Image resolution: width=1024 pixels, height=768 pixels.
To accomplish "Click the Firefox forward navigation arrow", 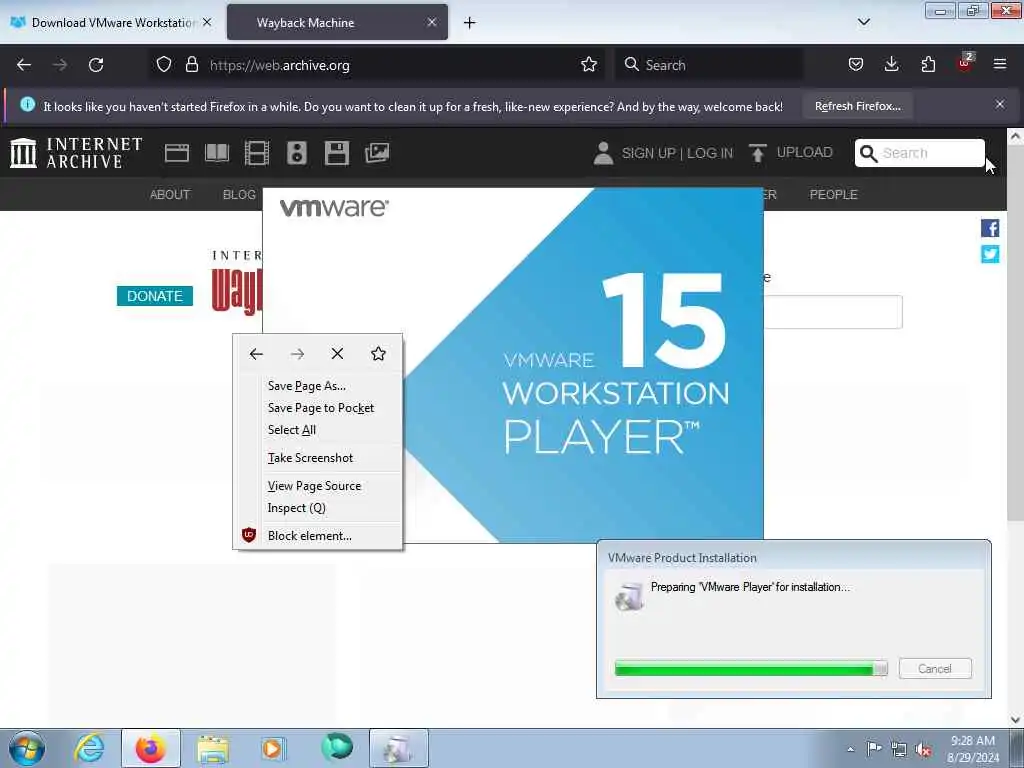I will (59, 65).
